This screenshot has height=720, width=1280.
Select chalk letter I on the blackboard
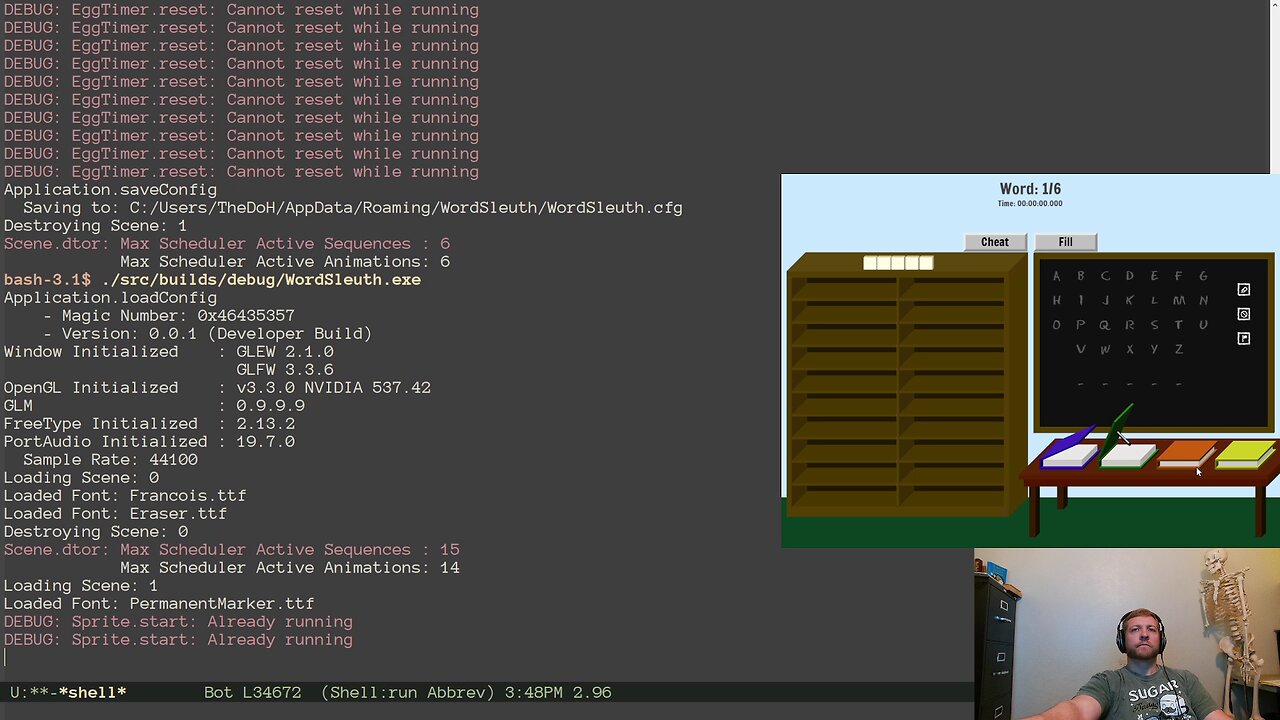1081,300
